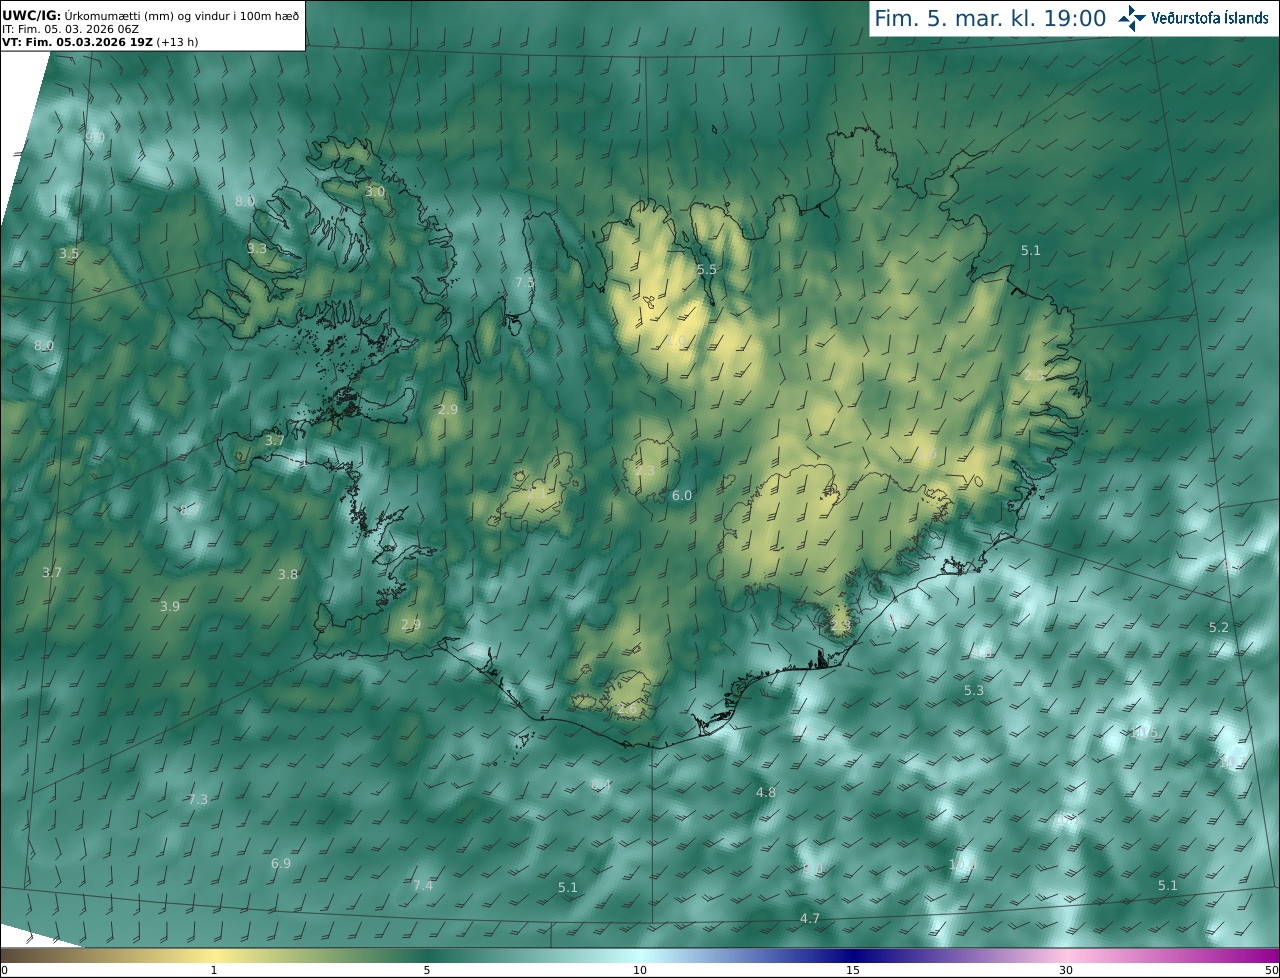Screen dimensions: 1280x978
Task: Click the 1 tick on the color scale
Action: (x=213, y=971)
